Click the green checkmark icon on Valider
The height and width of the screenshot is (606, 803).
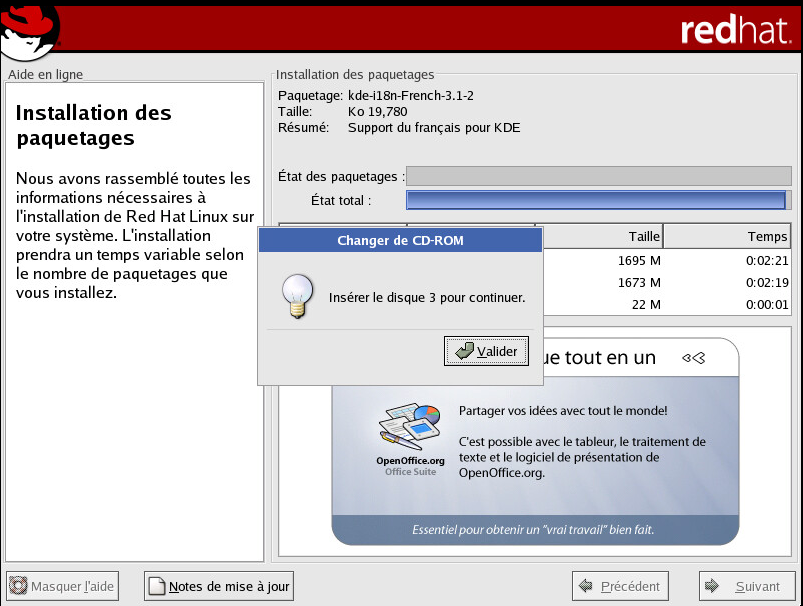[463, 351]
